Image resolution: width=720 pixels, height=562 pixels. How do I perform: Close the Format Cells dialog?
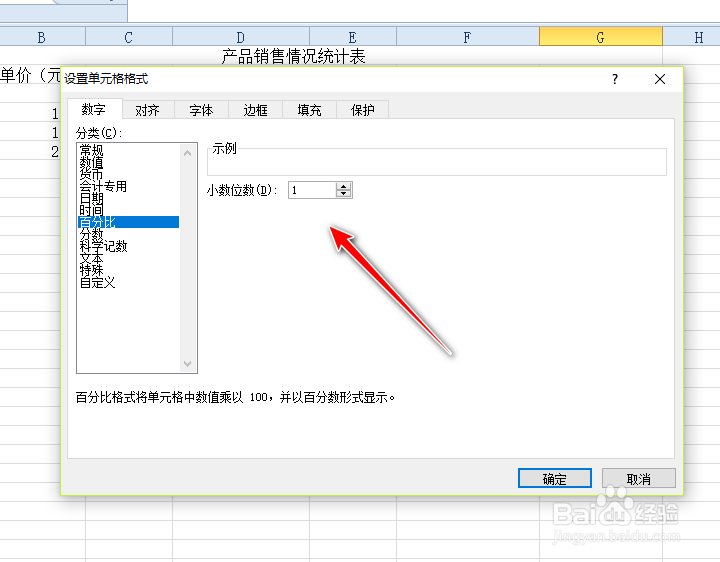click(660, 79)
